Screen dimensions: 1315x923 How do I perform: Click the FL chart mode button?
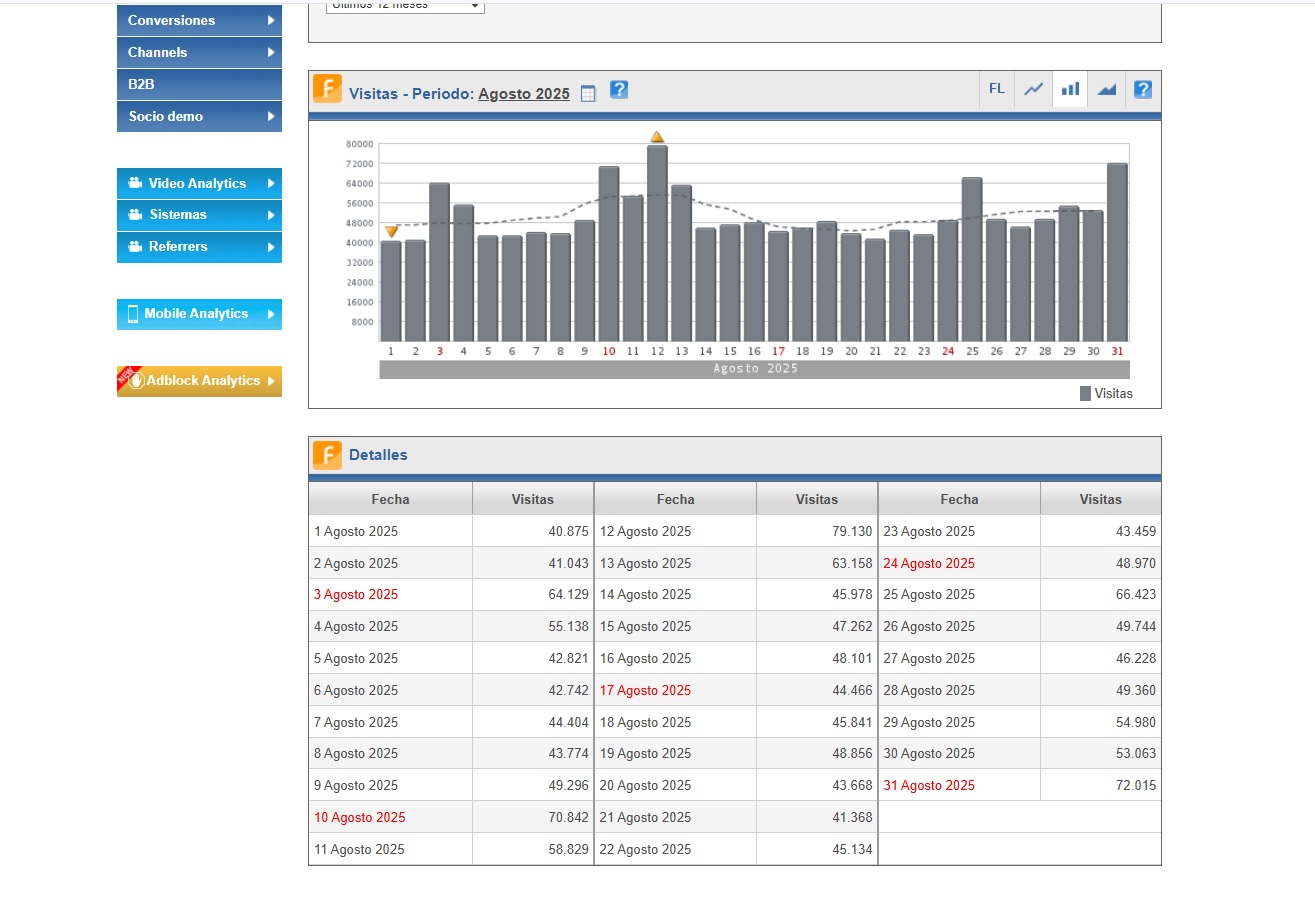click(996, 89)
